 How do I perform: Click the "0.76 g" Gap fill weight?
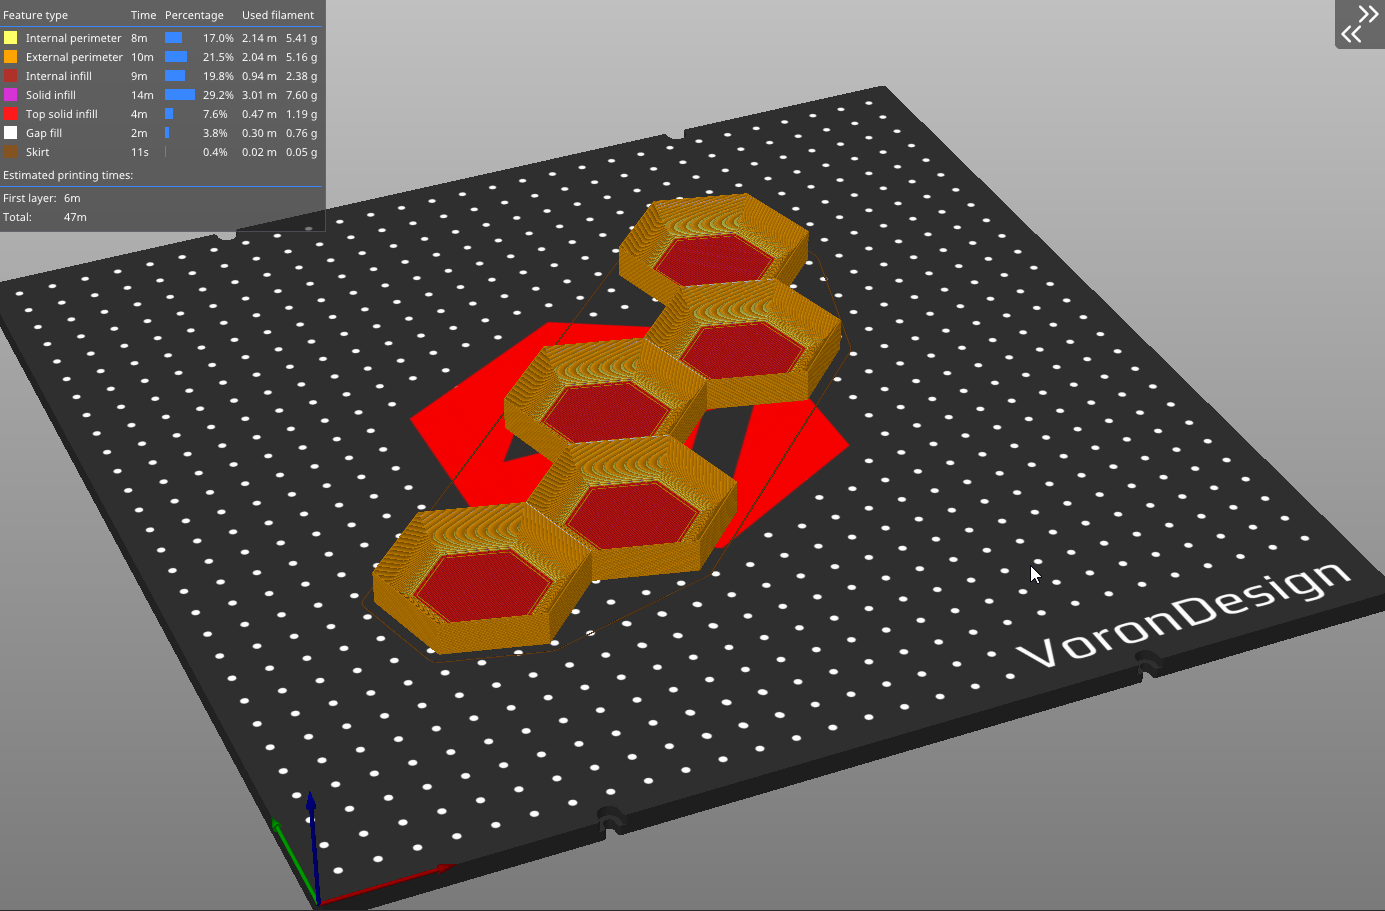301,133
